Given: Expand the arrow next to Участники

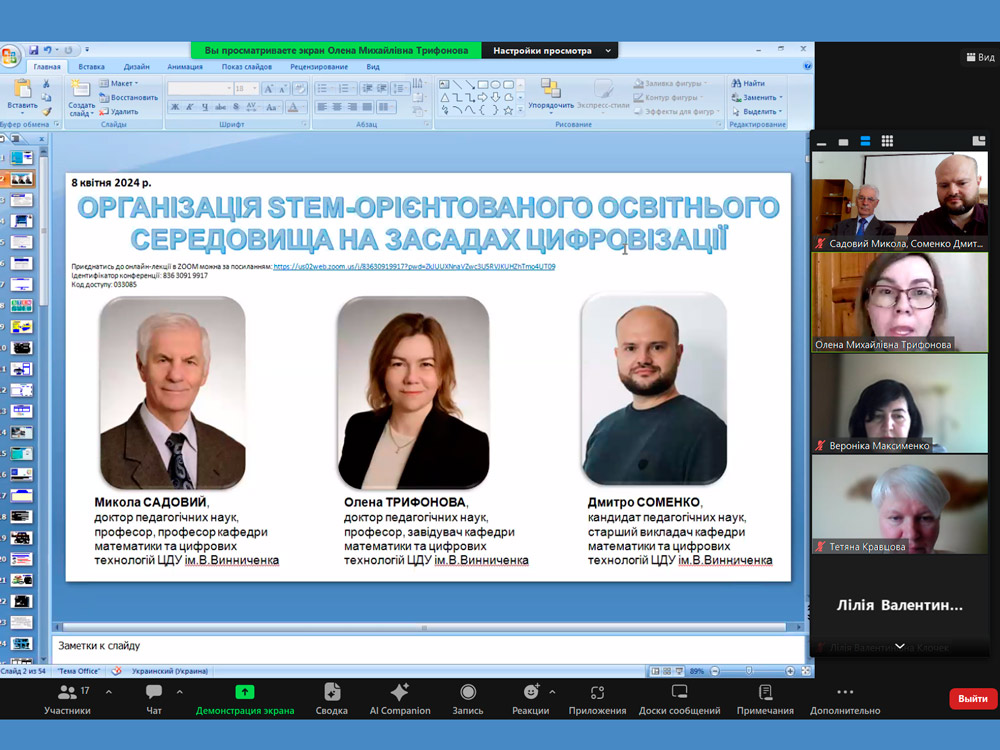Looking at the screenshot, I should click(108, 692).
